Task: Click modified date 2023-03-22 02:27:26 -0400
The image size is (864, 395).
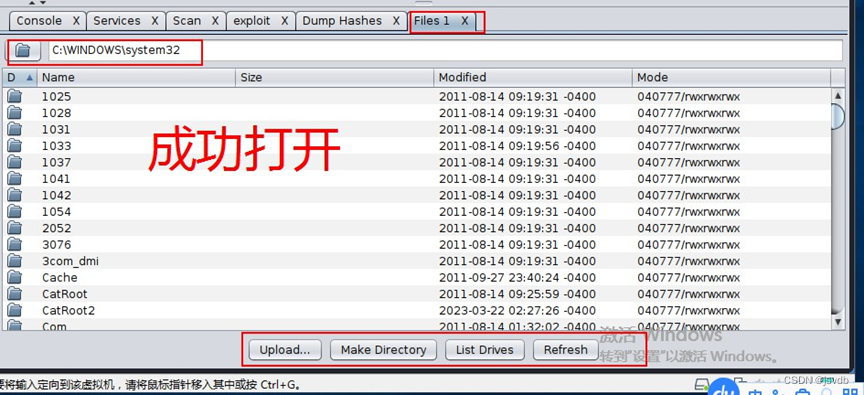Action: coord(517,310)
